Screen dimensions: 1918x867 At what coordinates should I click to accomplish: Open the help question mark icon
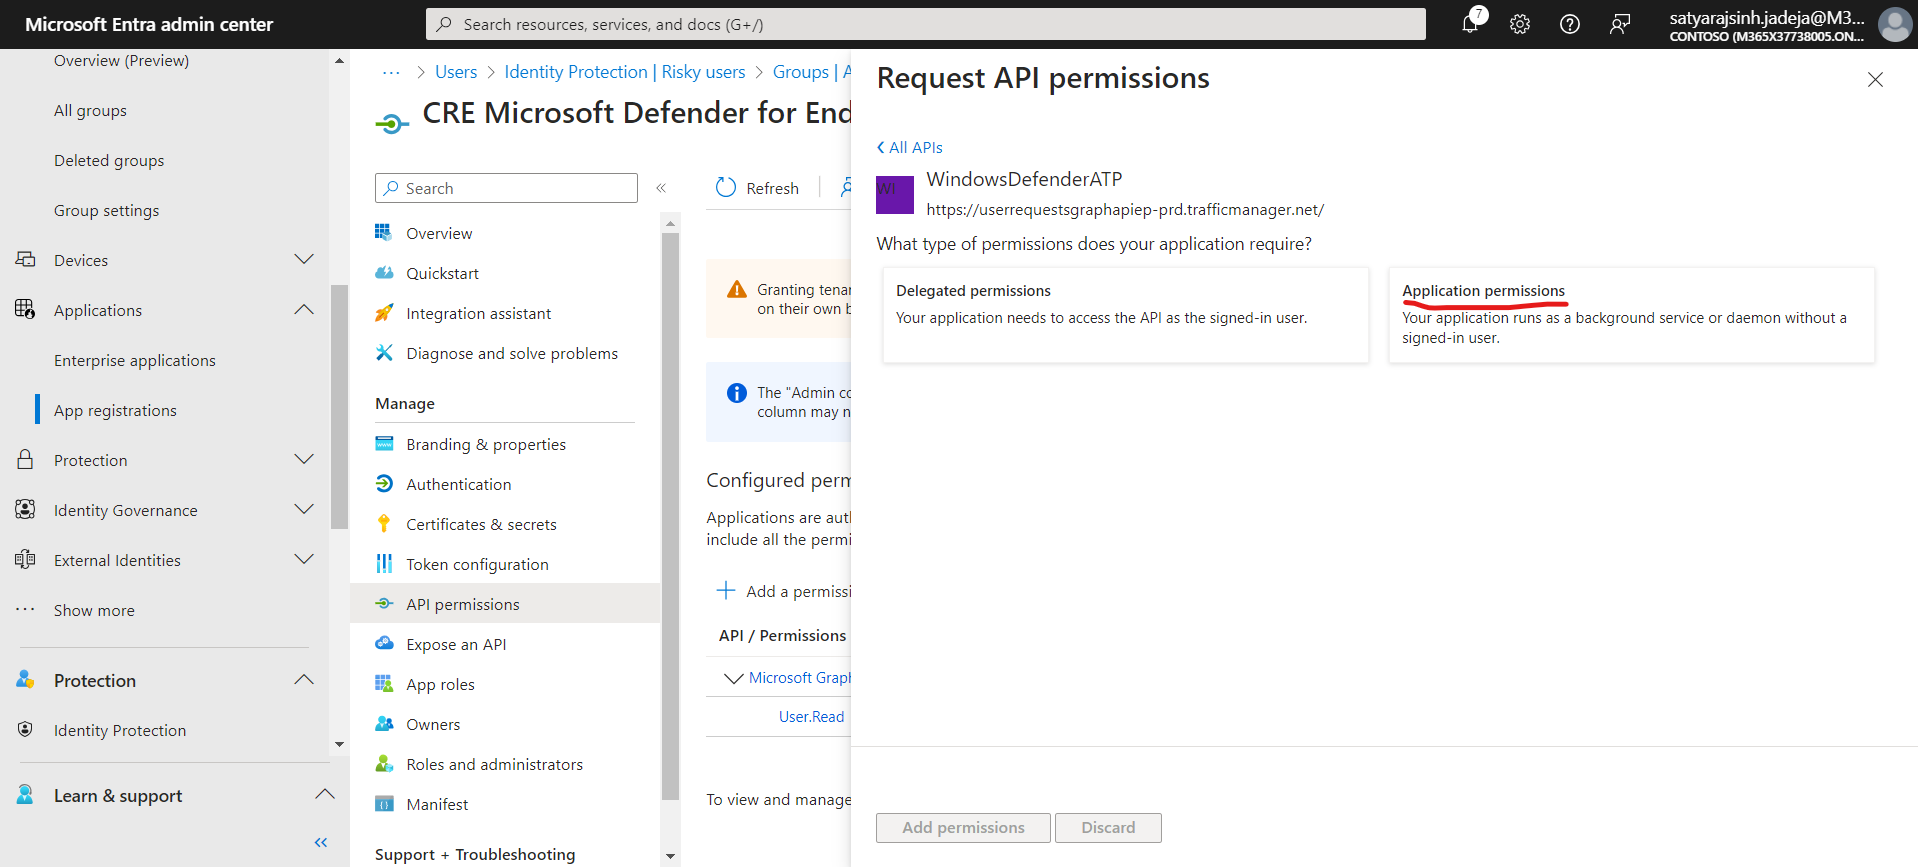click(1570, 24)
